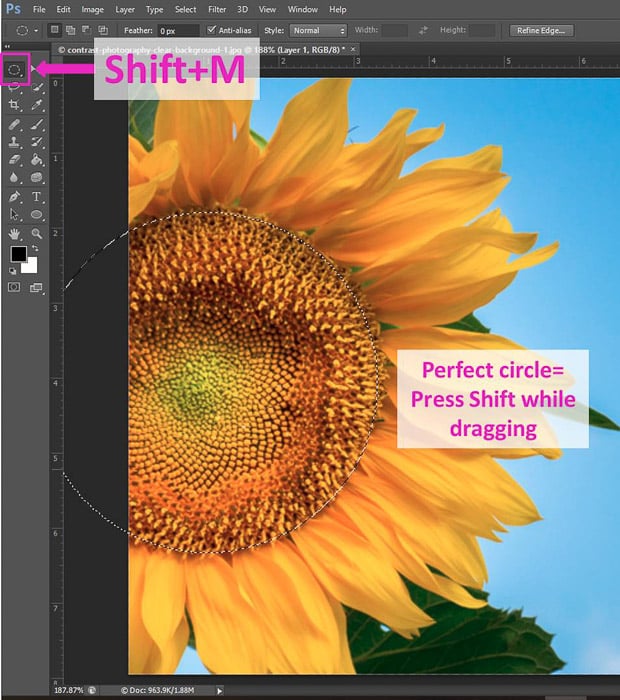Viewport: 620px width, 700px height.
Task: Select the Paint Bucket tool
Action: click(37, 160)
